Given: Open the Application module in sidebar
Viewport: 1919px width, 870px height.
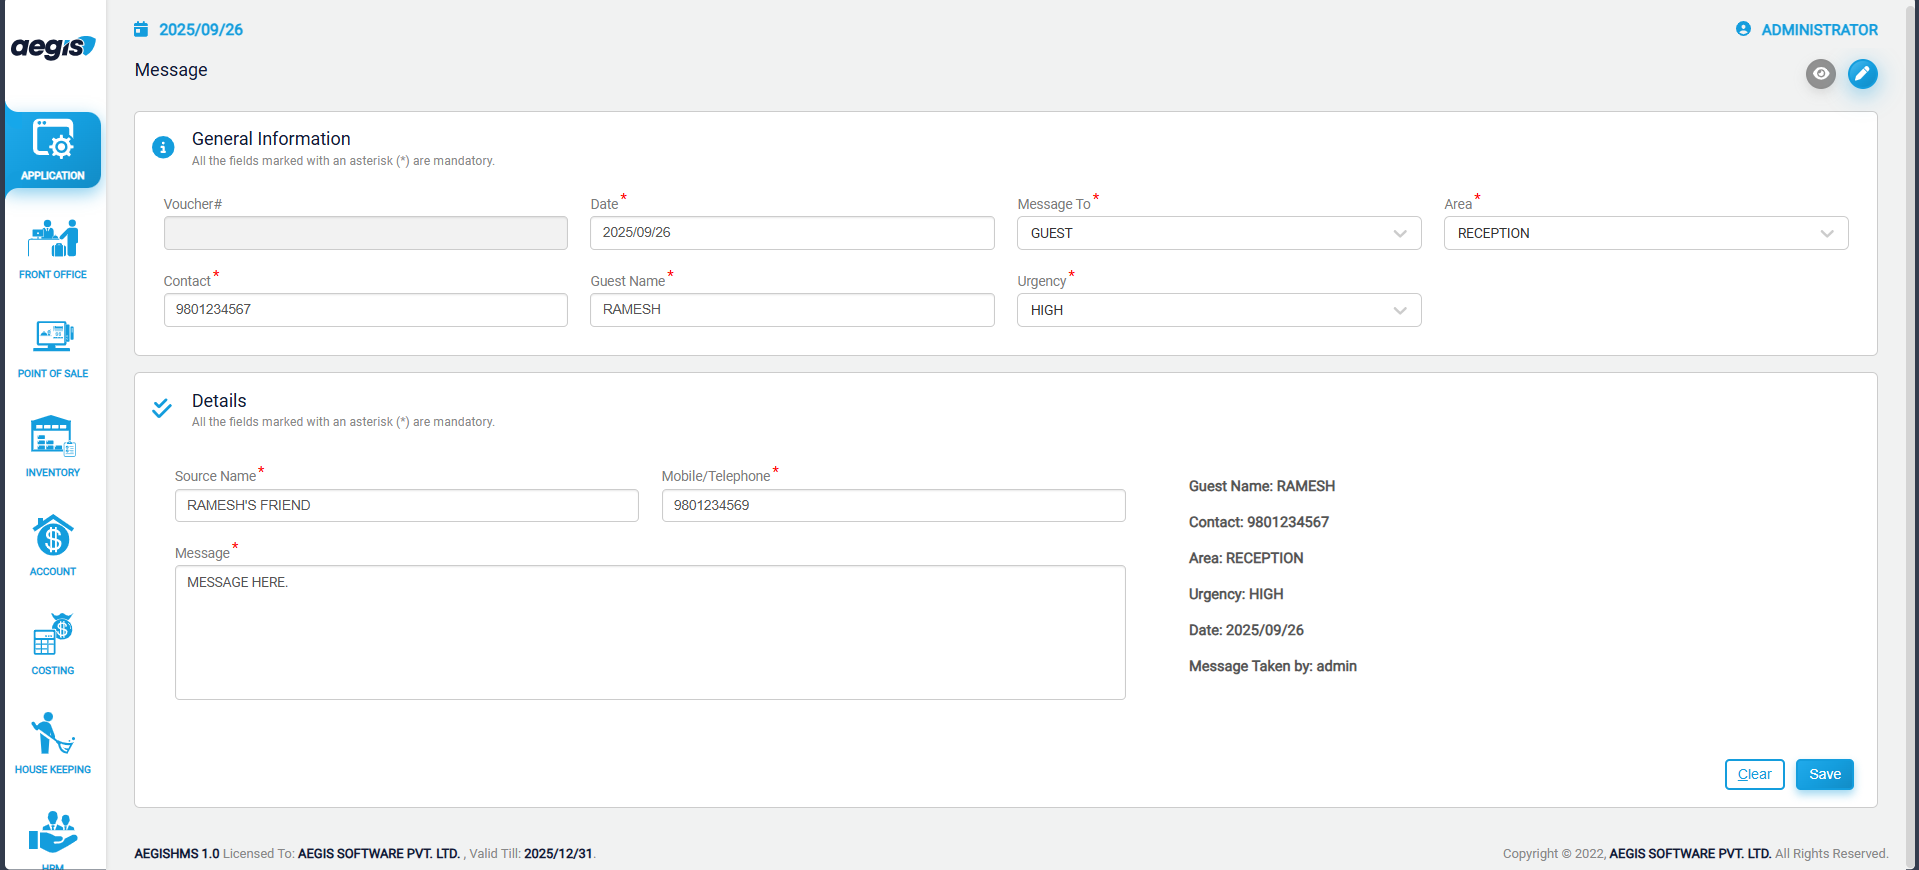Looking at the screenshot, I should point(53,149).
